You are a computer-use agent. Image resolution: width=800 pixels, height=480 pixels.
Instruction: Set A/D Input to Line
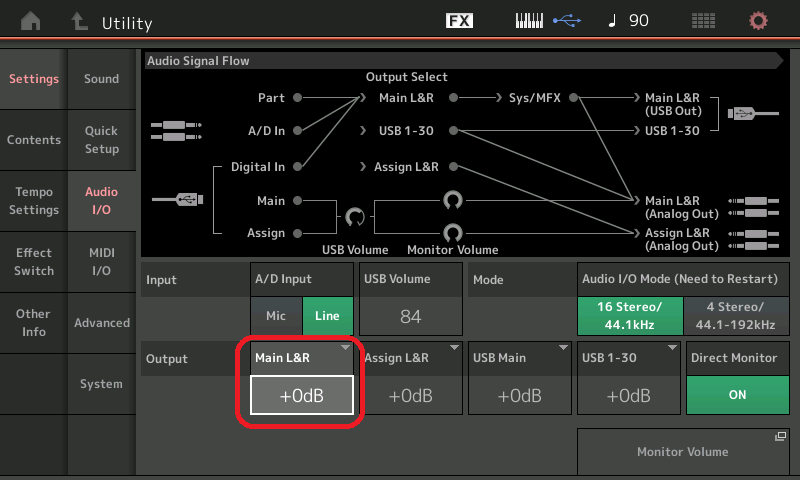click(327, 316)
